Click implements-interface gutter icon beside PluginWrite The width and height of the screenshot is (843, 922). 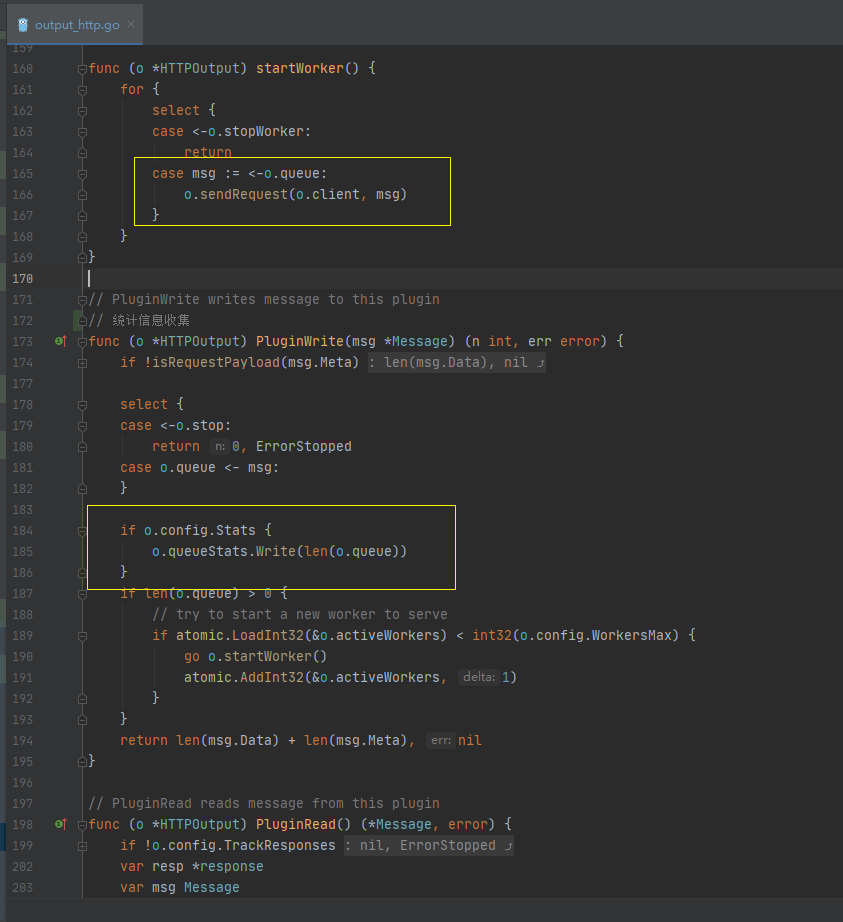(61, 341)
